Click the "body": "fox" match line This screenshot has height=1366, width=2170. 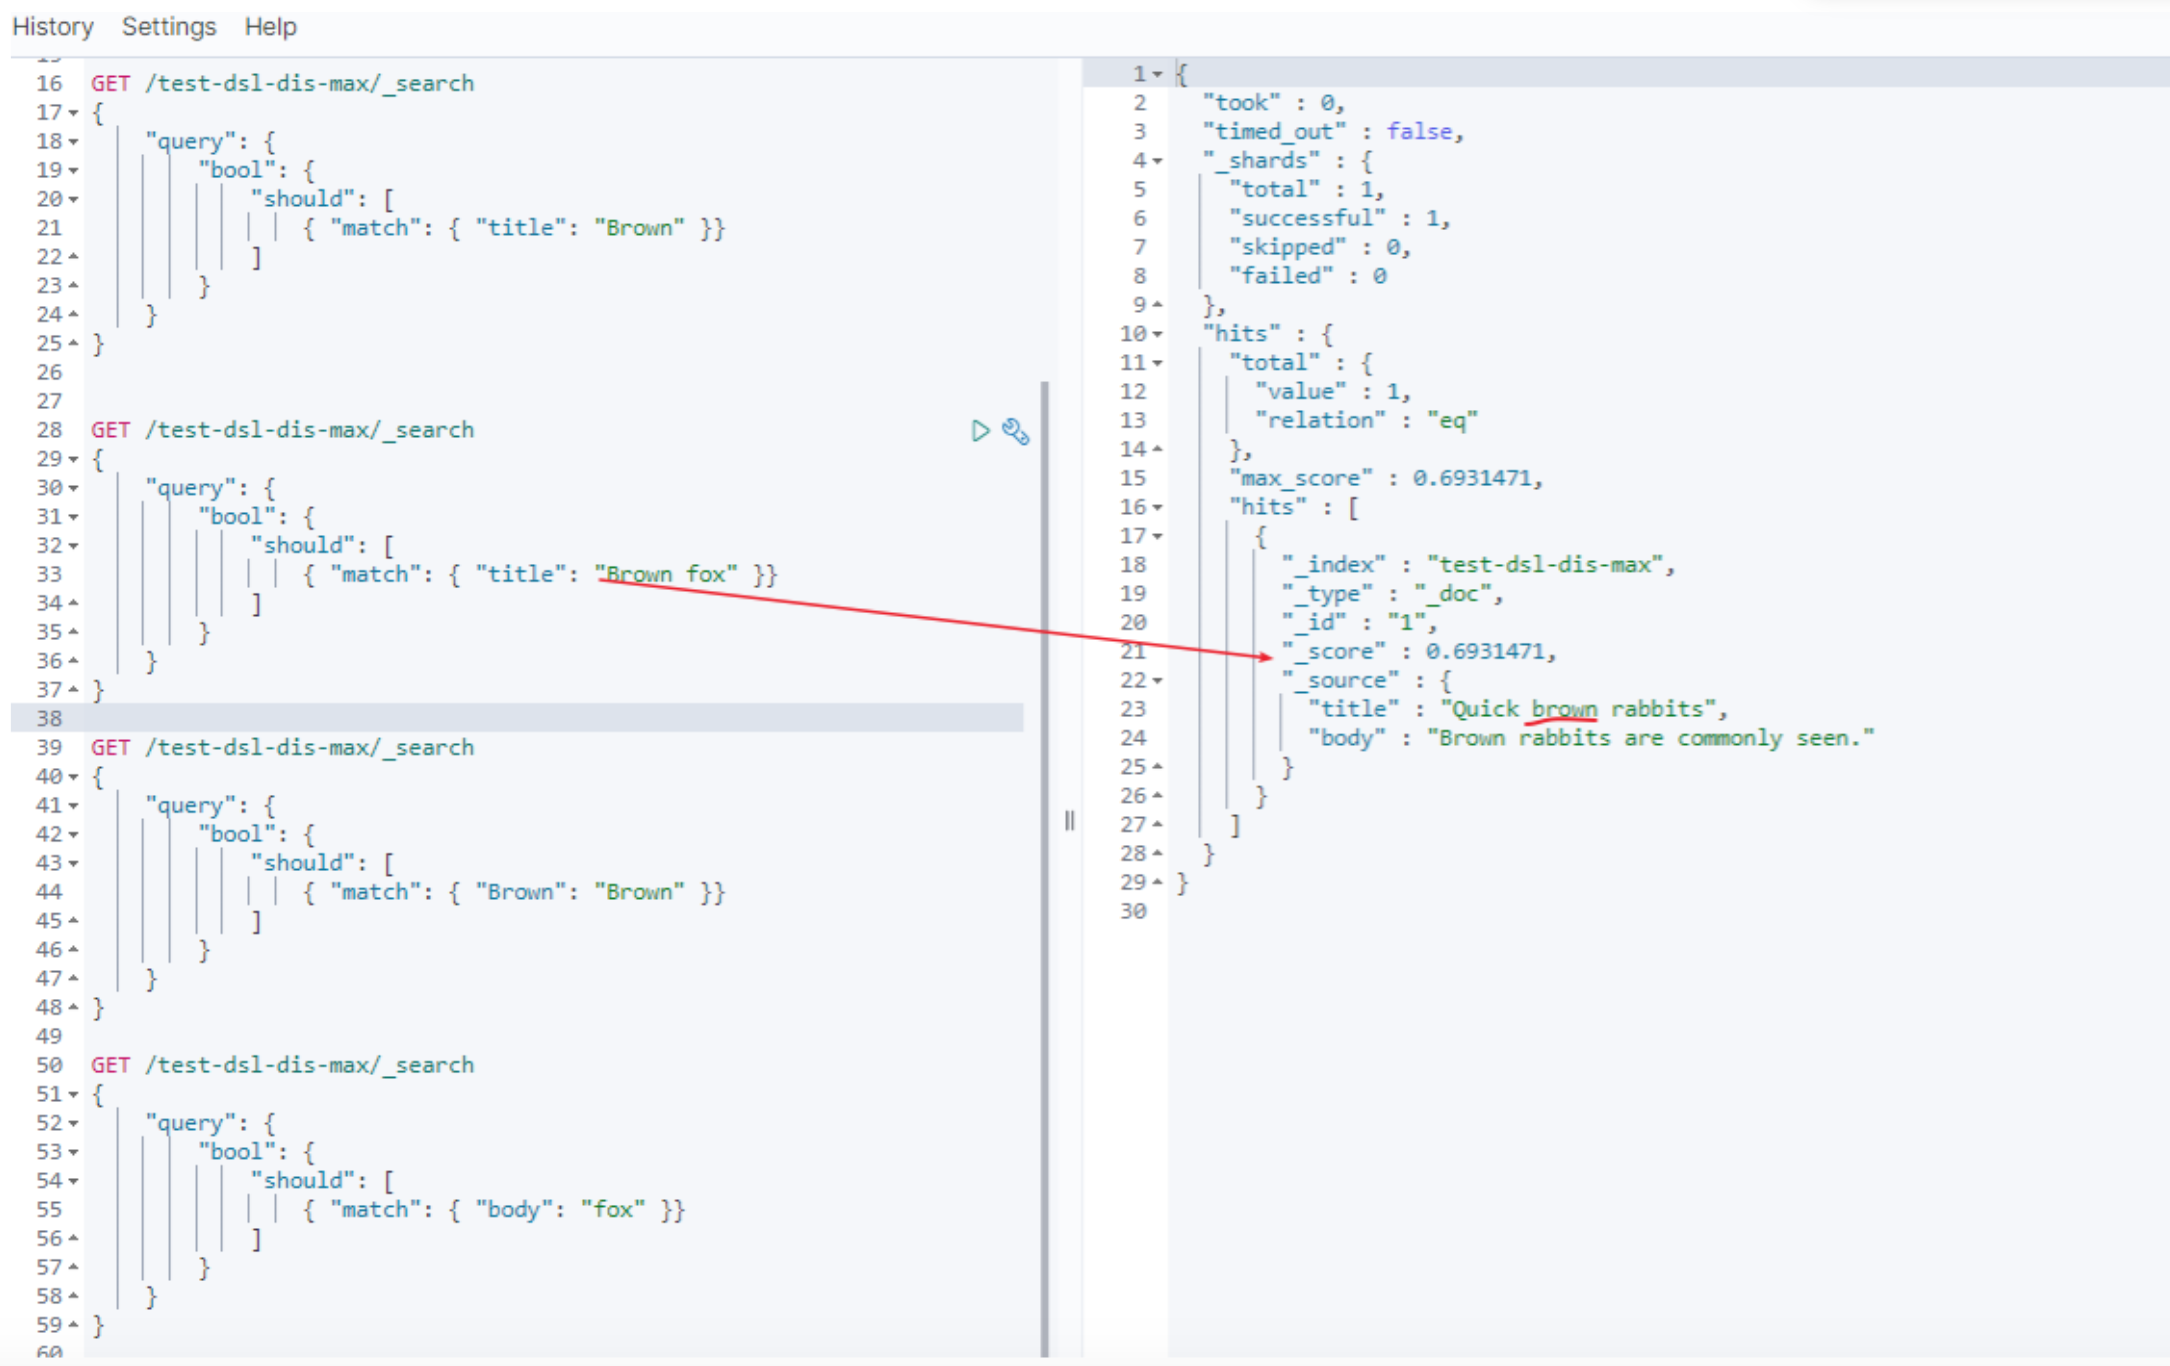(x=494, y=1210)
